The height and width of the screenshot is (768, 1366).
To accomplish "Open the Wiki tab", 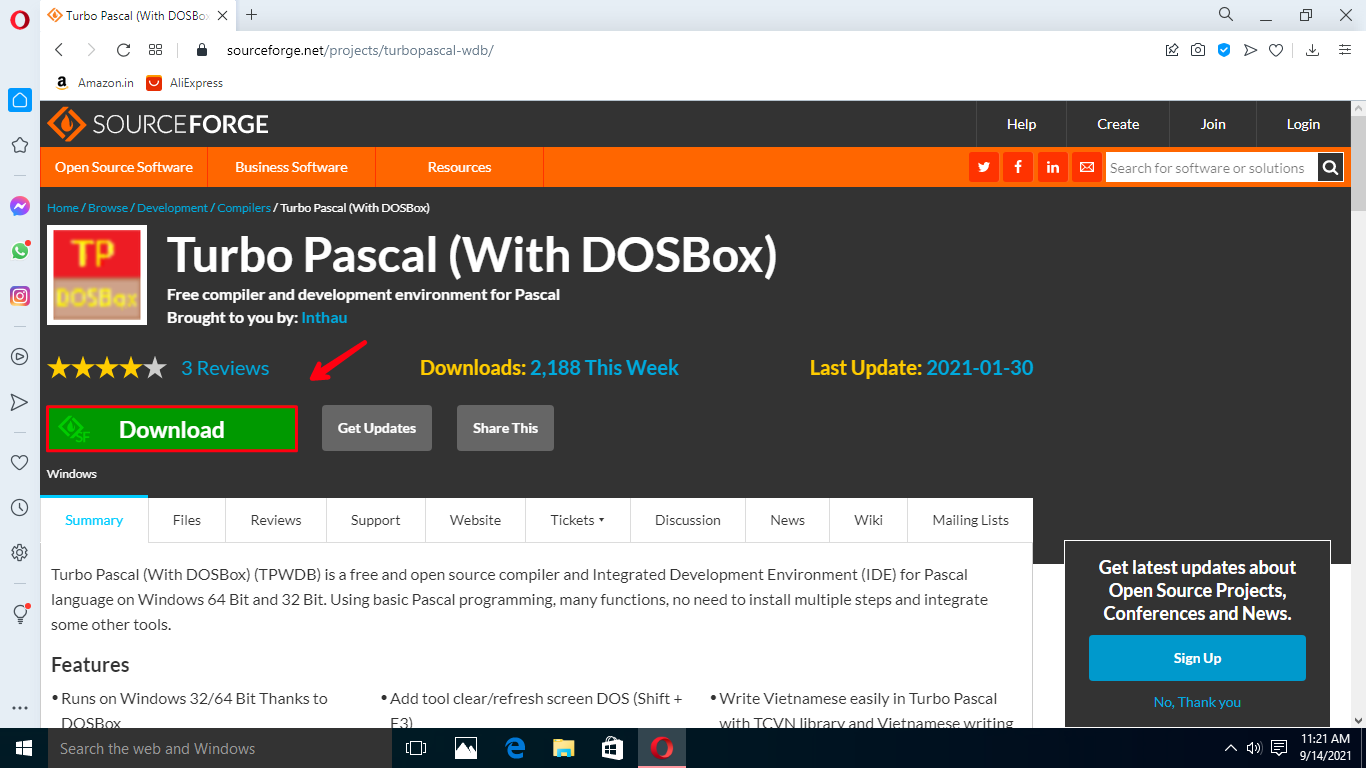I will pyautogui.click(x=868, y=520).
